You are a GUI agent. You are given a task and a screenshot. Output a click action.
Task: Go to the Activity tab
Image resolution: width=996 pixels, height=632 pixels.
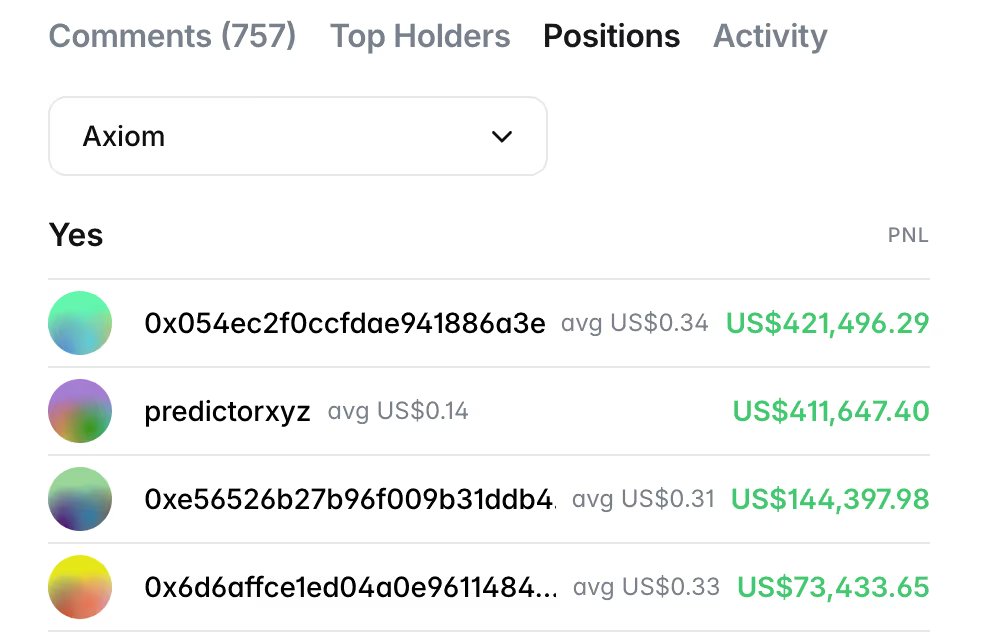coord(770,37)
